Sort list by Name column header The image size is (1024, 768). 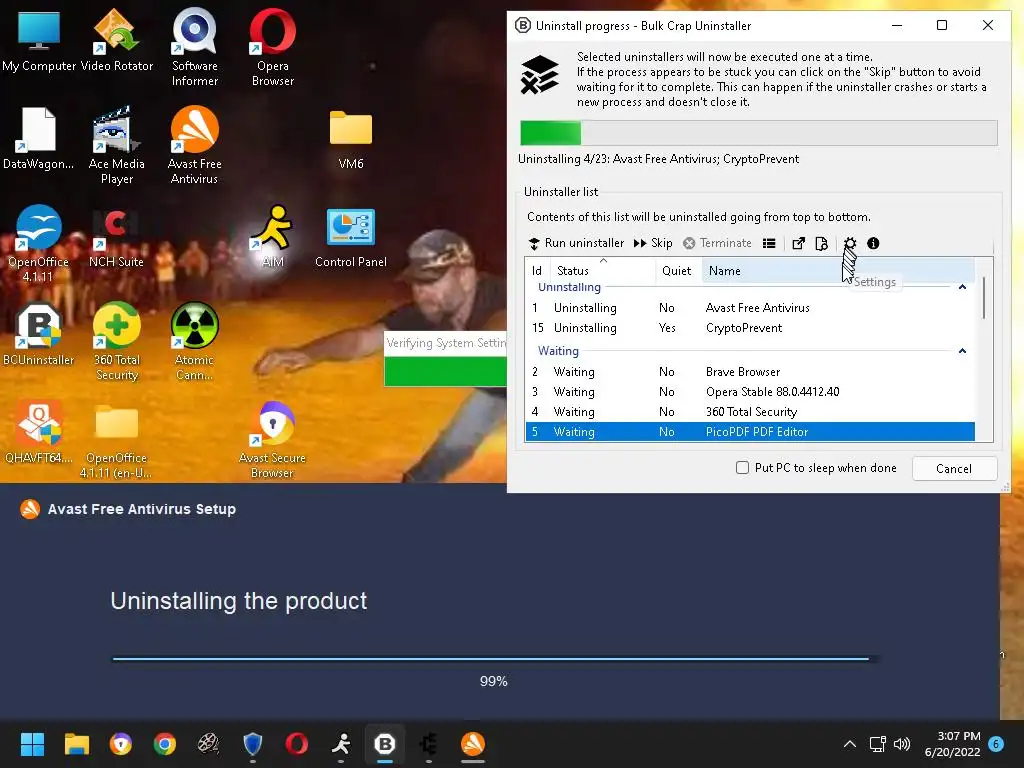click(x=838, y=270)
